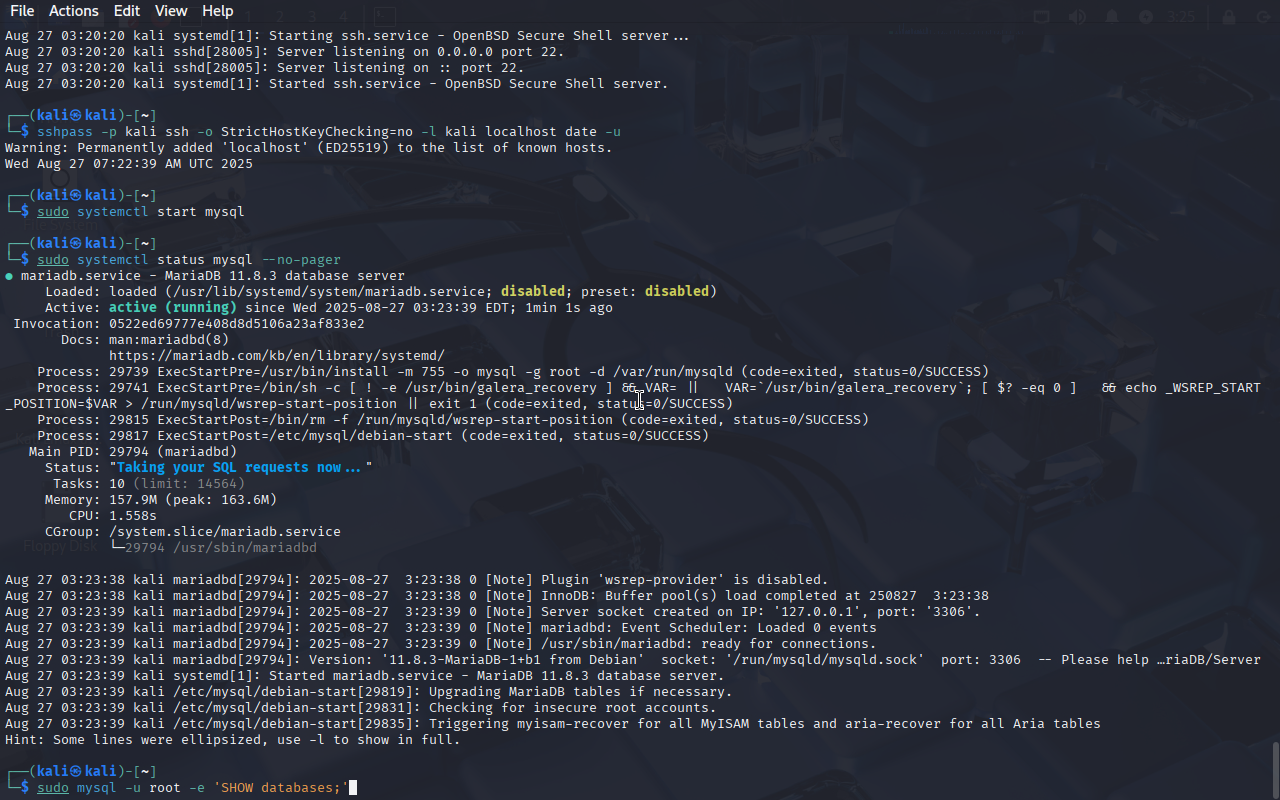Click the 'Docs: man:mariadbd(8)' line
This screenshot has width=1280, height=800.
[x=145, y=340]
